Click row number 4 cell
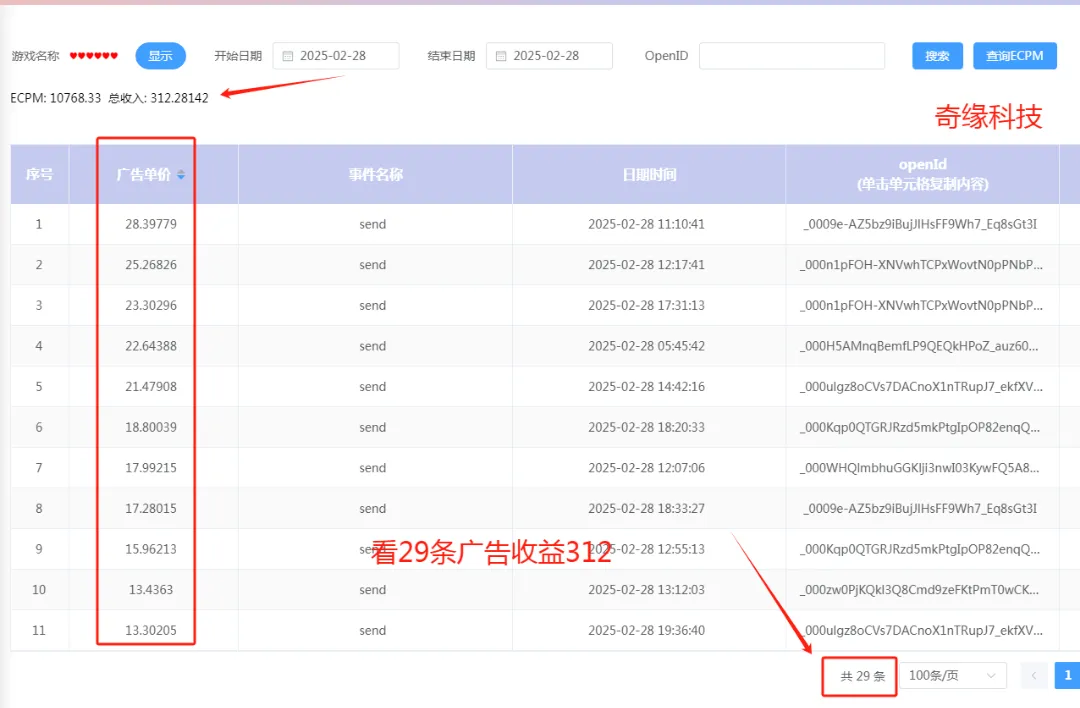Image resolution: width=1080 pixels, height=708 pixels. (x=39, y=346)
